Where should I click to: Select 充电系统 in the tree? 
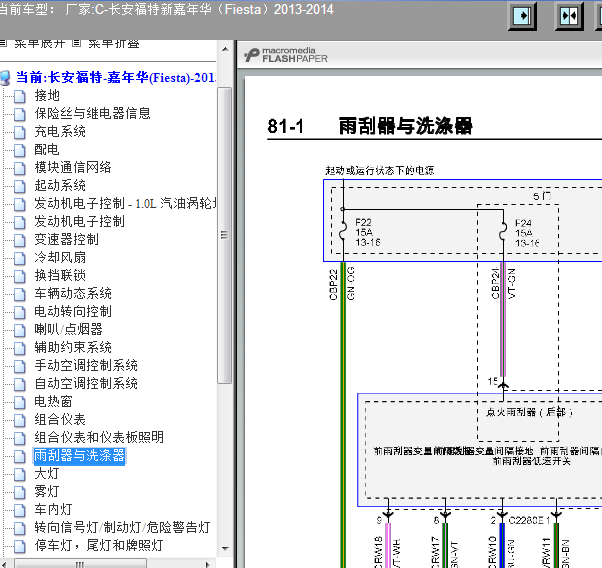[x=60, y=132]
